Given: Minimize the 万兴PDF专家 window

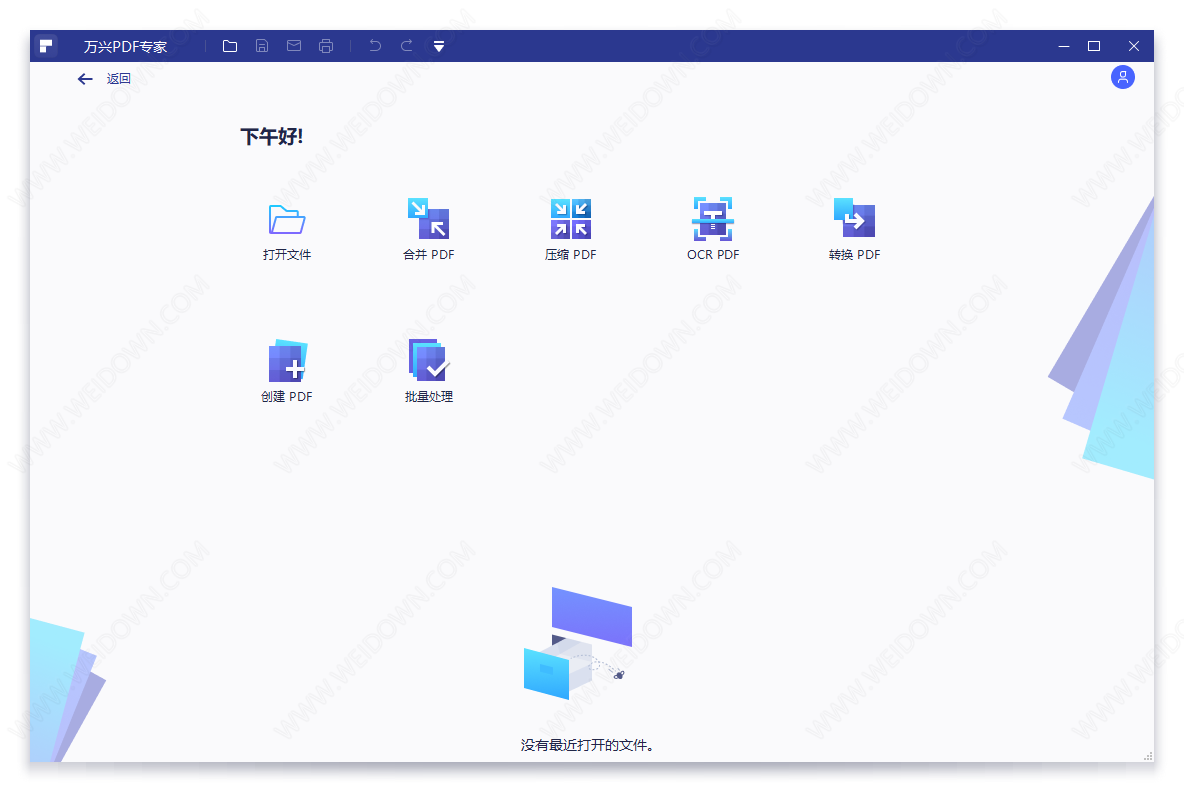Looking at the screenshot, I should 1064,46.
